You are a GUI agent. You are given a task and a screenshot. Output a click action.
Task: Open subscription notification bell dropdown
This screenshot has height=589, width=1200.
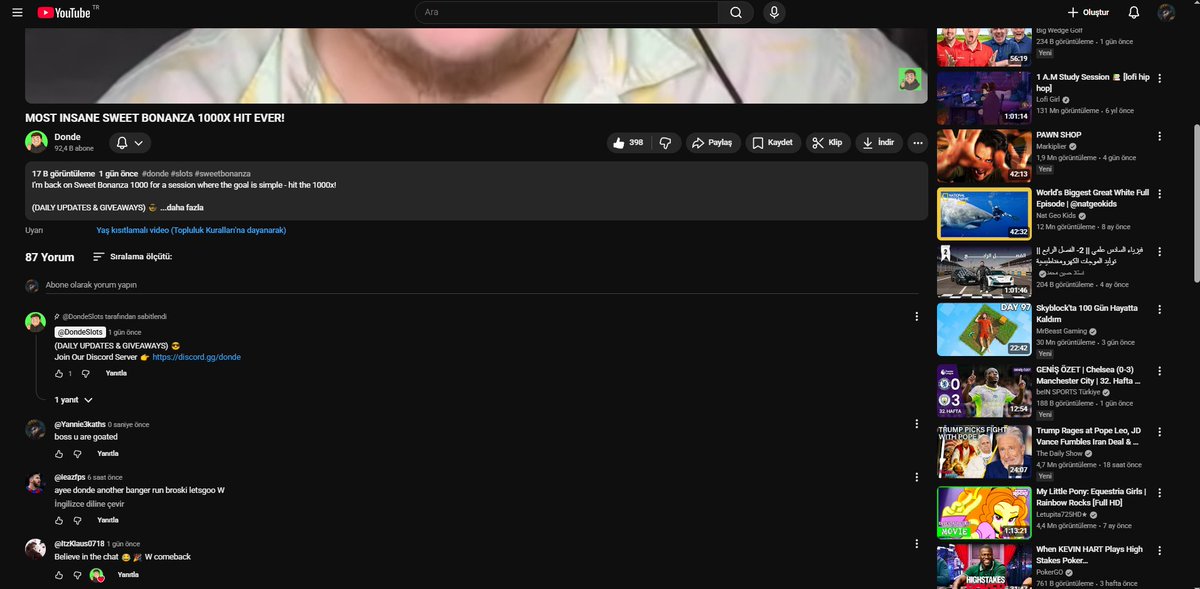tap(130, 143)
